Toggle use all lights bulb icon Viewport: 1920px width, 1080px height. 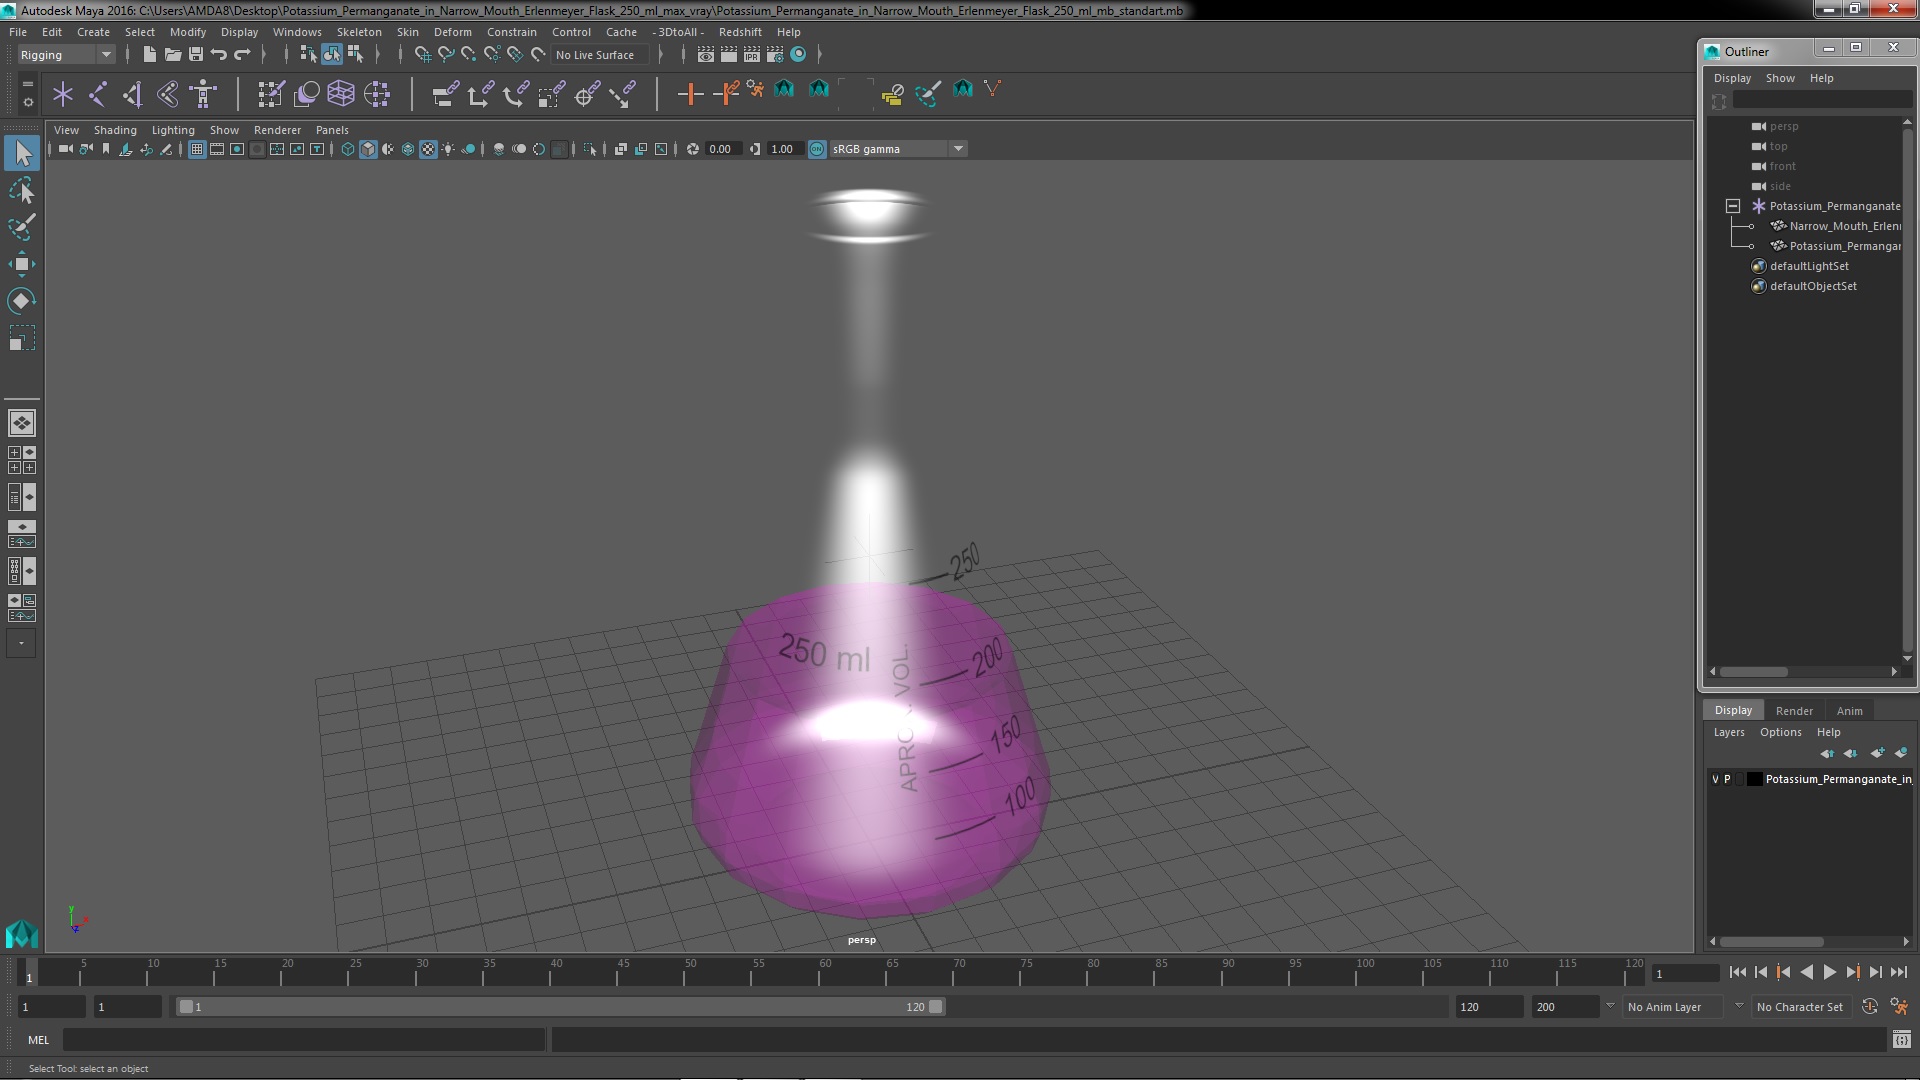[x=448, y=149]
